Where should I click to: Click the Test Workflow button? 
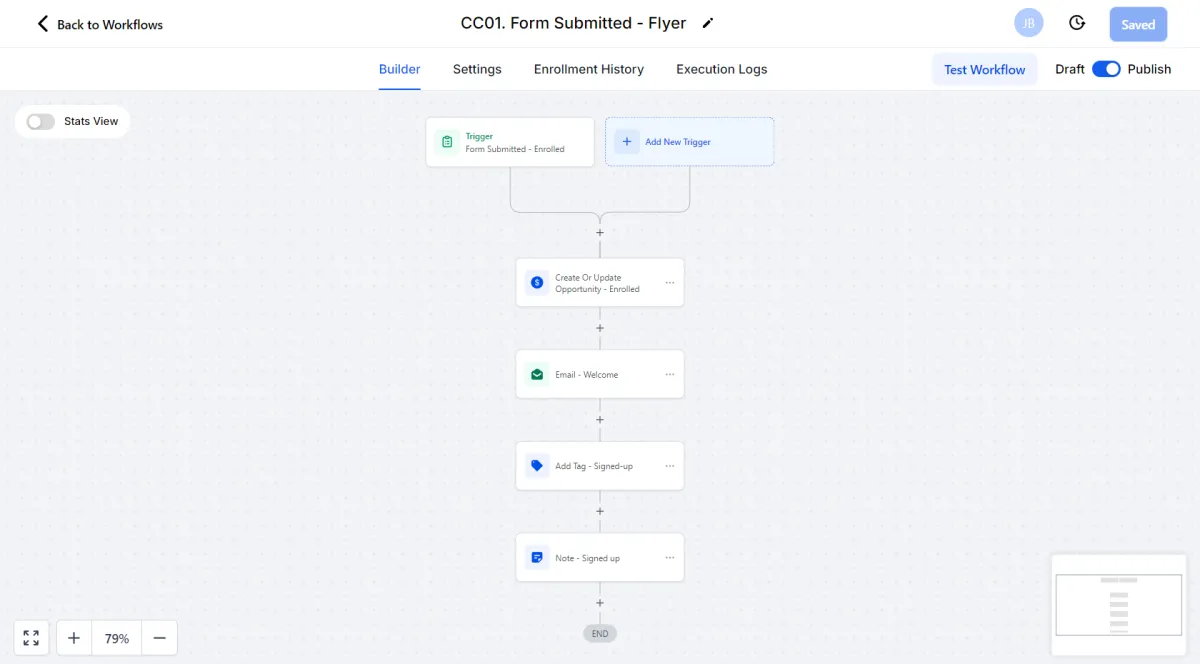click(984, 69)
